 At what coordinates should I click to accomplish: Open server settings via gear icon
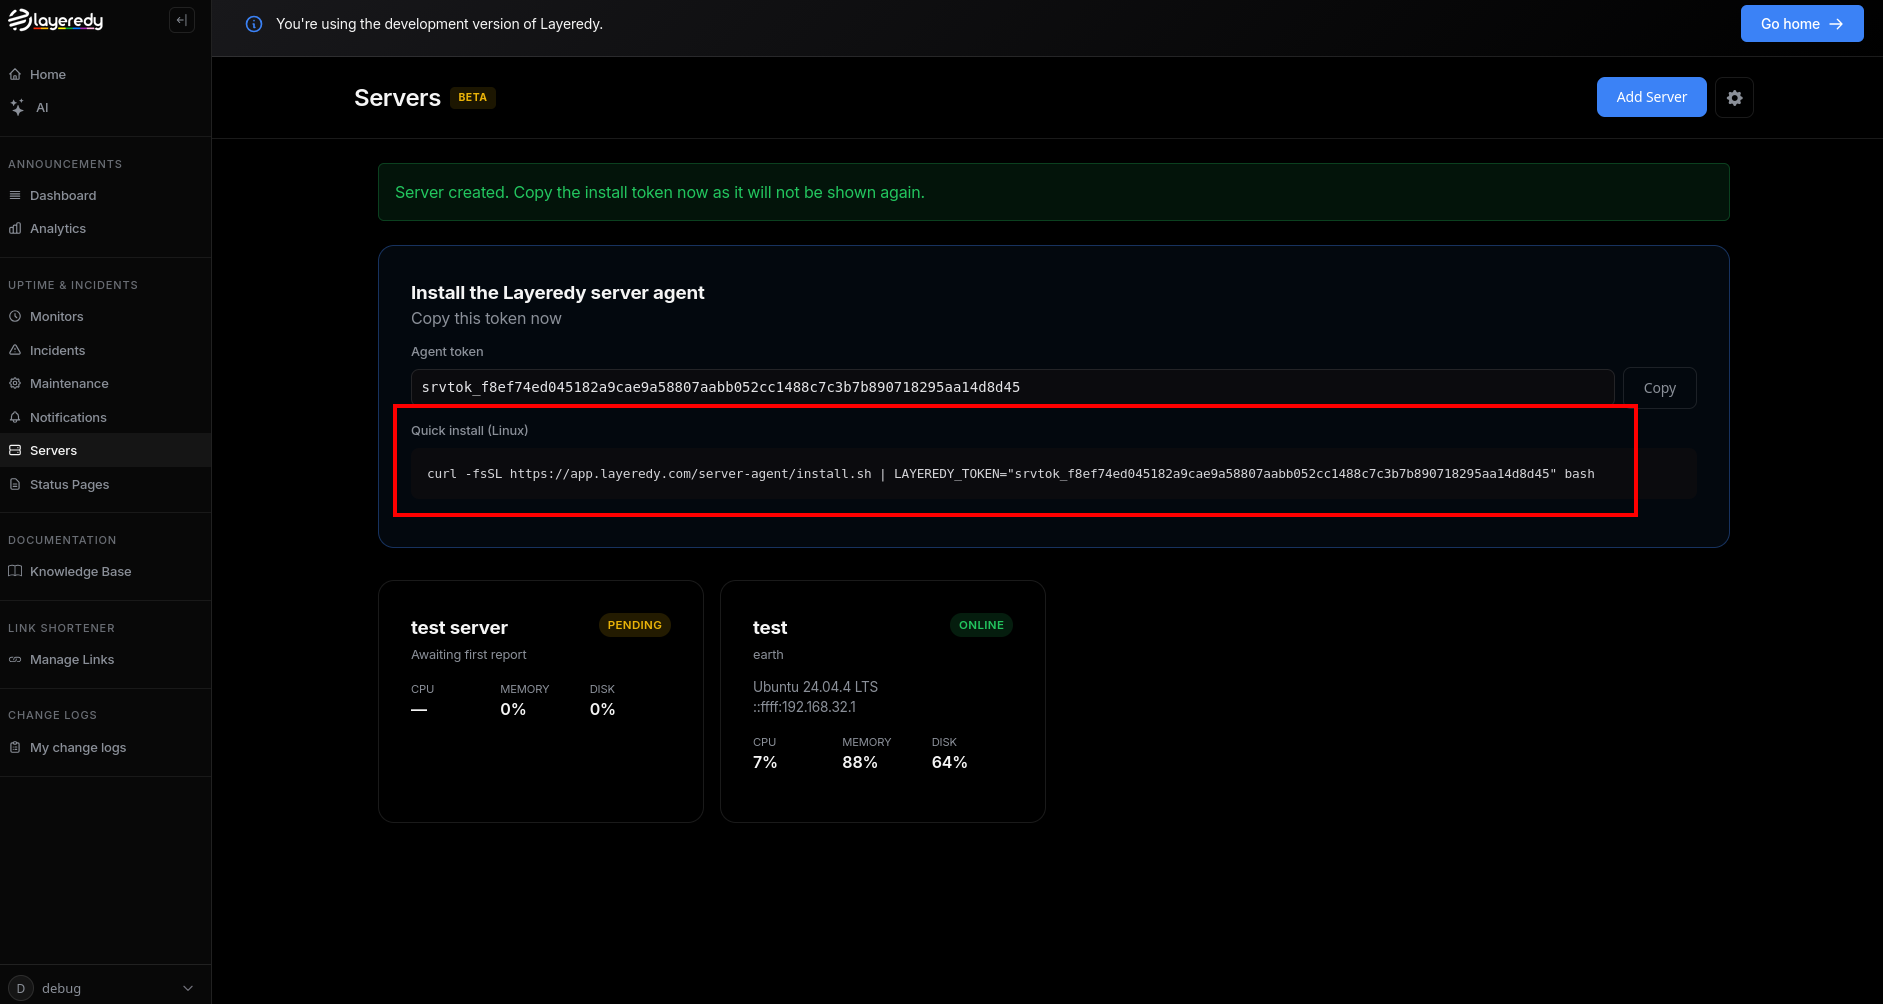(x=1734, y=98)
